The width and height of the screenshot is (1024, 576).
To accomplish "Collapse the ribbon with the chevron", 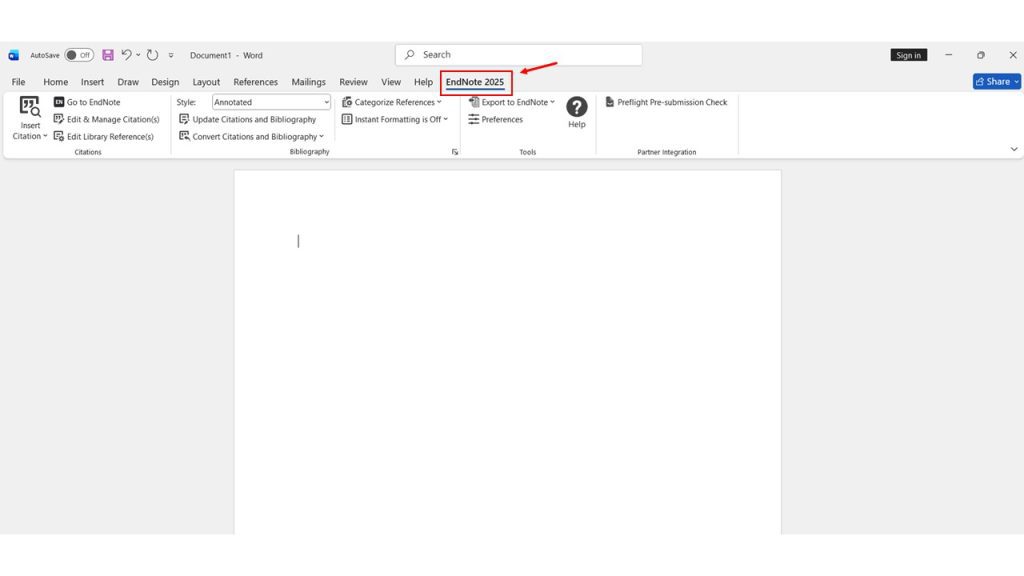I will [x=1013, y=148].
